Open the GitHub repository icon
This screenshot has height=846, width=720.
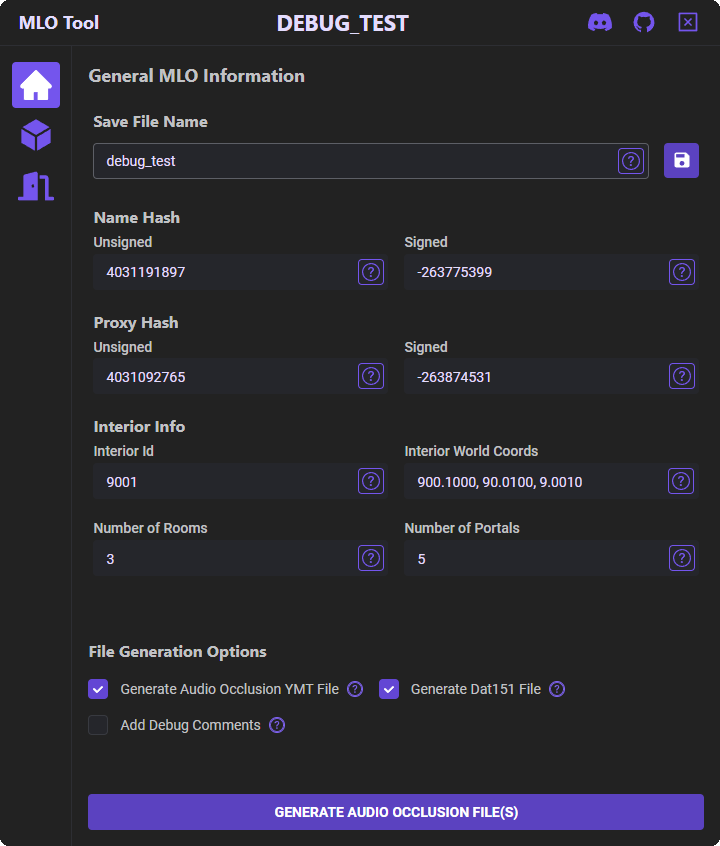(643, 23)
